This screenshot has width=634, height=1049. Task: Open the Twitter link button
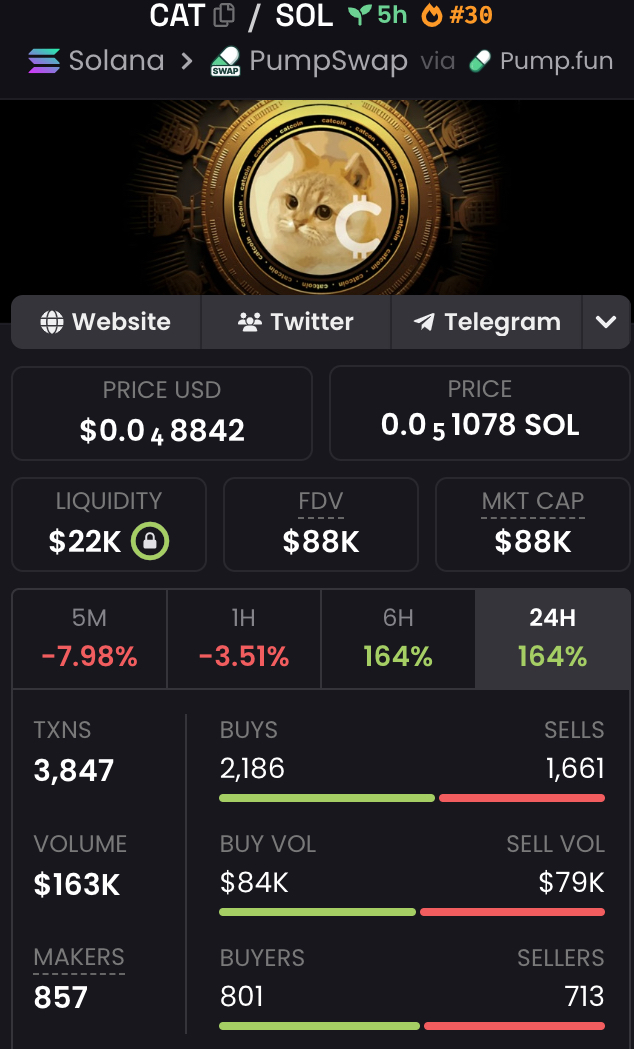click(296, 322)
